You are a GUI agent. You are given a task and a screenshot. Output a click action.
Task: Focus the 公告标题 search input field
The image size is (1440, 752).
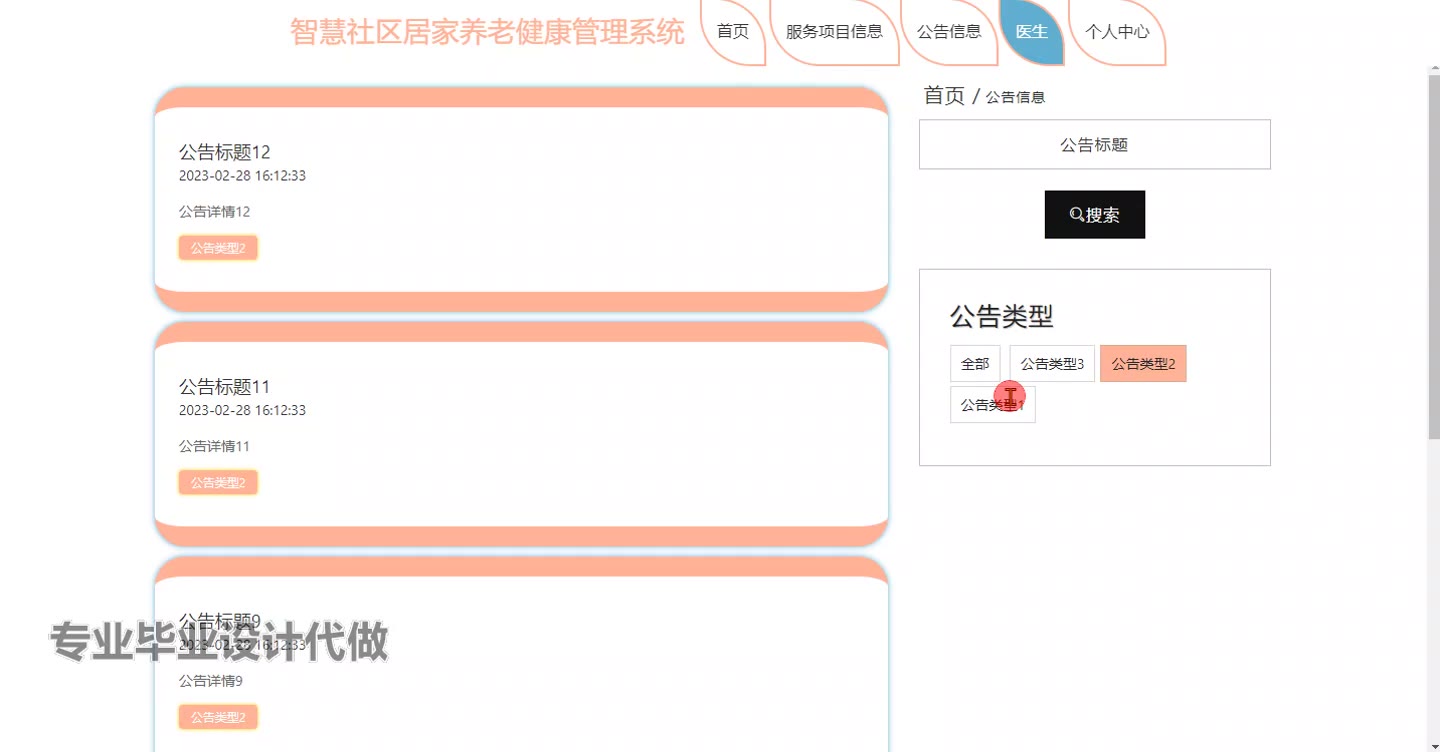tap(1095, 145)
